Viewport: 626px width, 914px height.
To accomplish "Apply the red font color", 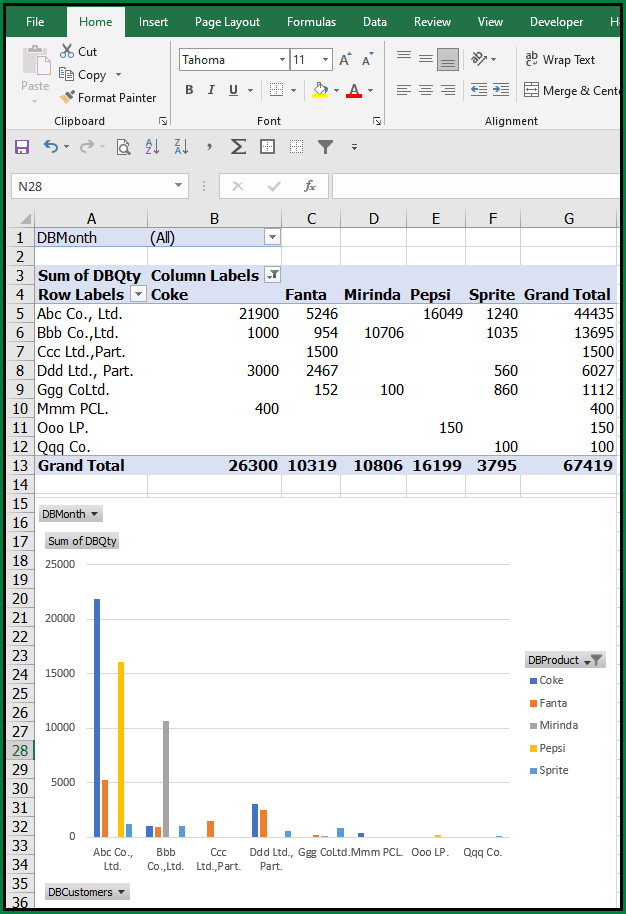I will tap(354, 90).
